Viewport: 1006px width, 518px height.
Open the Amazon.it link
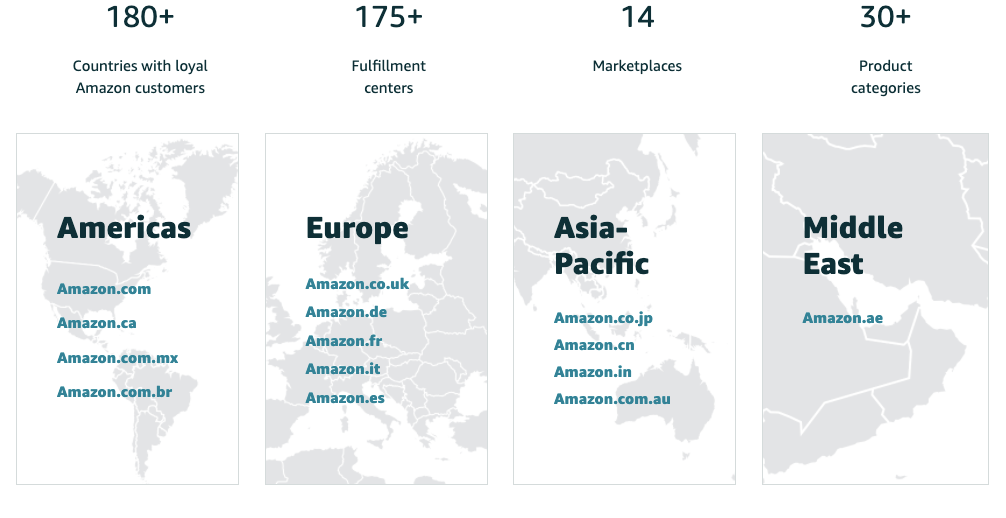point(343,369)
